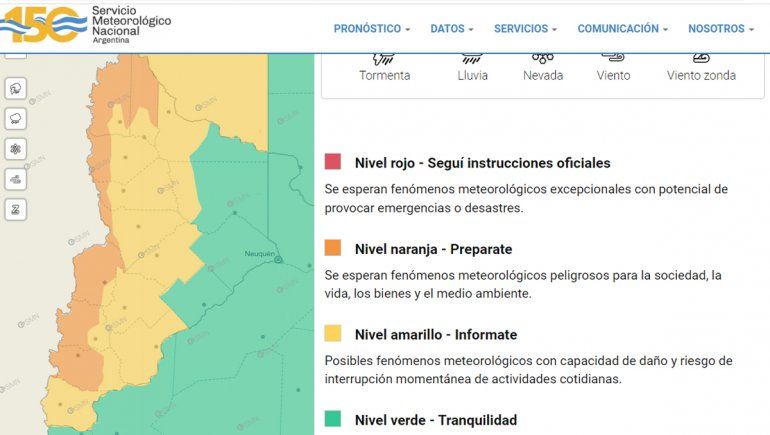Click the Neuquén city marker on map
770x435 pixels.
pos(279,260)
